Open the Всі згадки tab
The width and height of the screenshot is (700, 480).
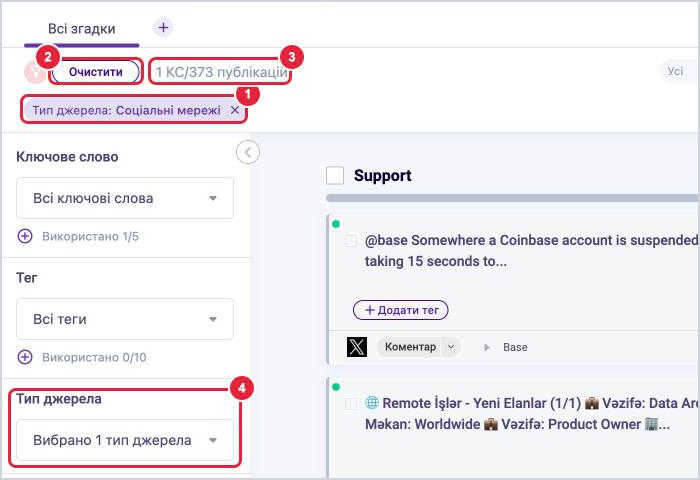click(x=82, y=29)
